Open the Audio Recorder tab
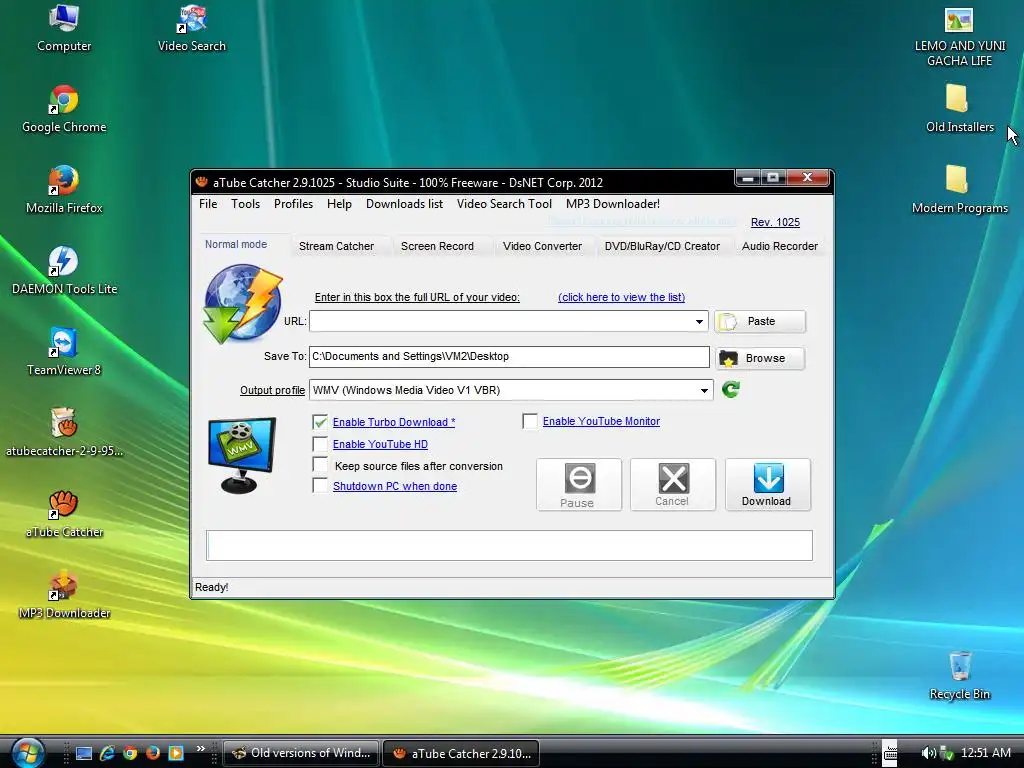The image size is (1024, 768). (x=779, y=246)
